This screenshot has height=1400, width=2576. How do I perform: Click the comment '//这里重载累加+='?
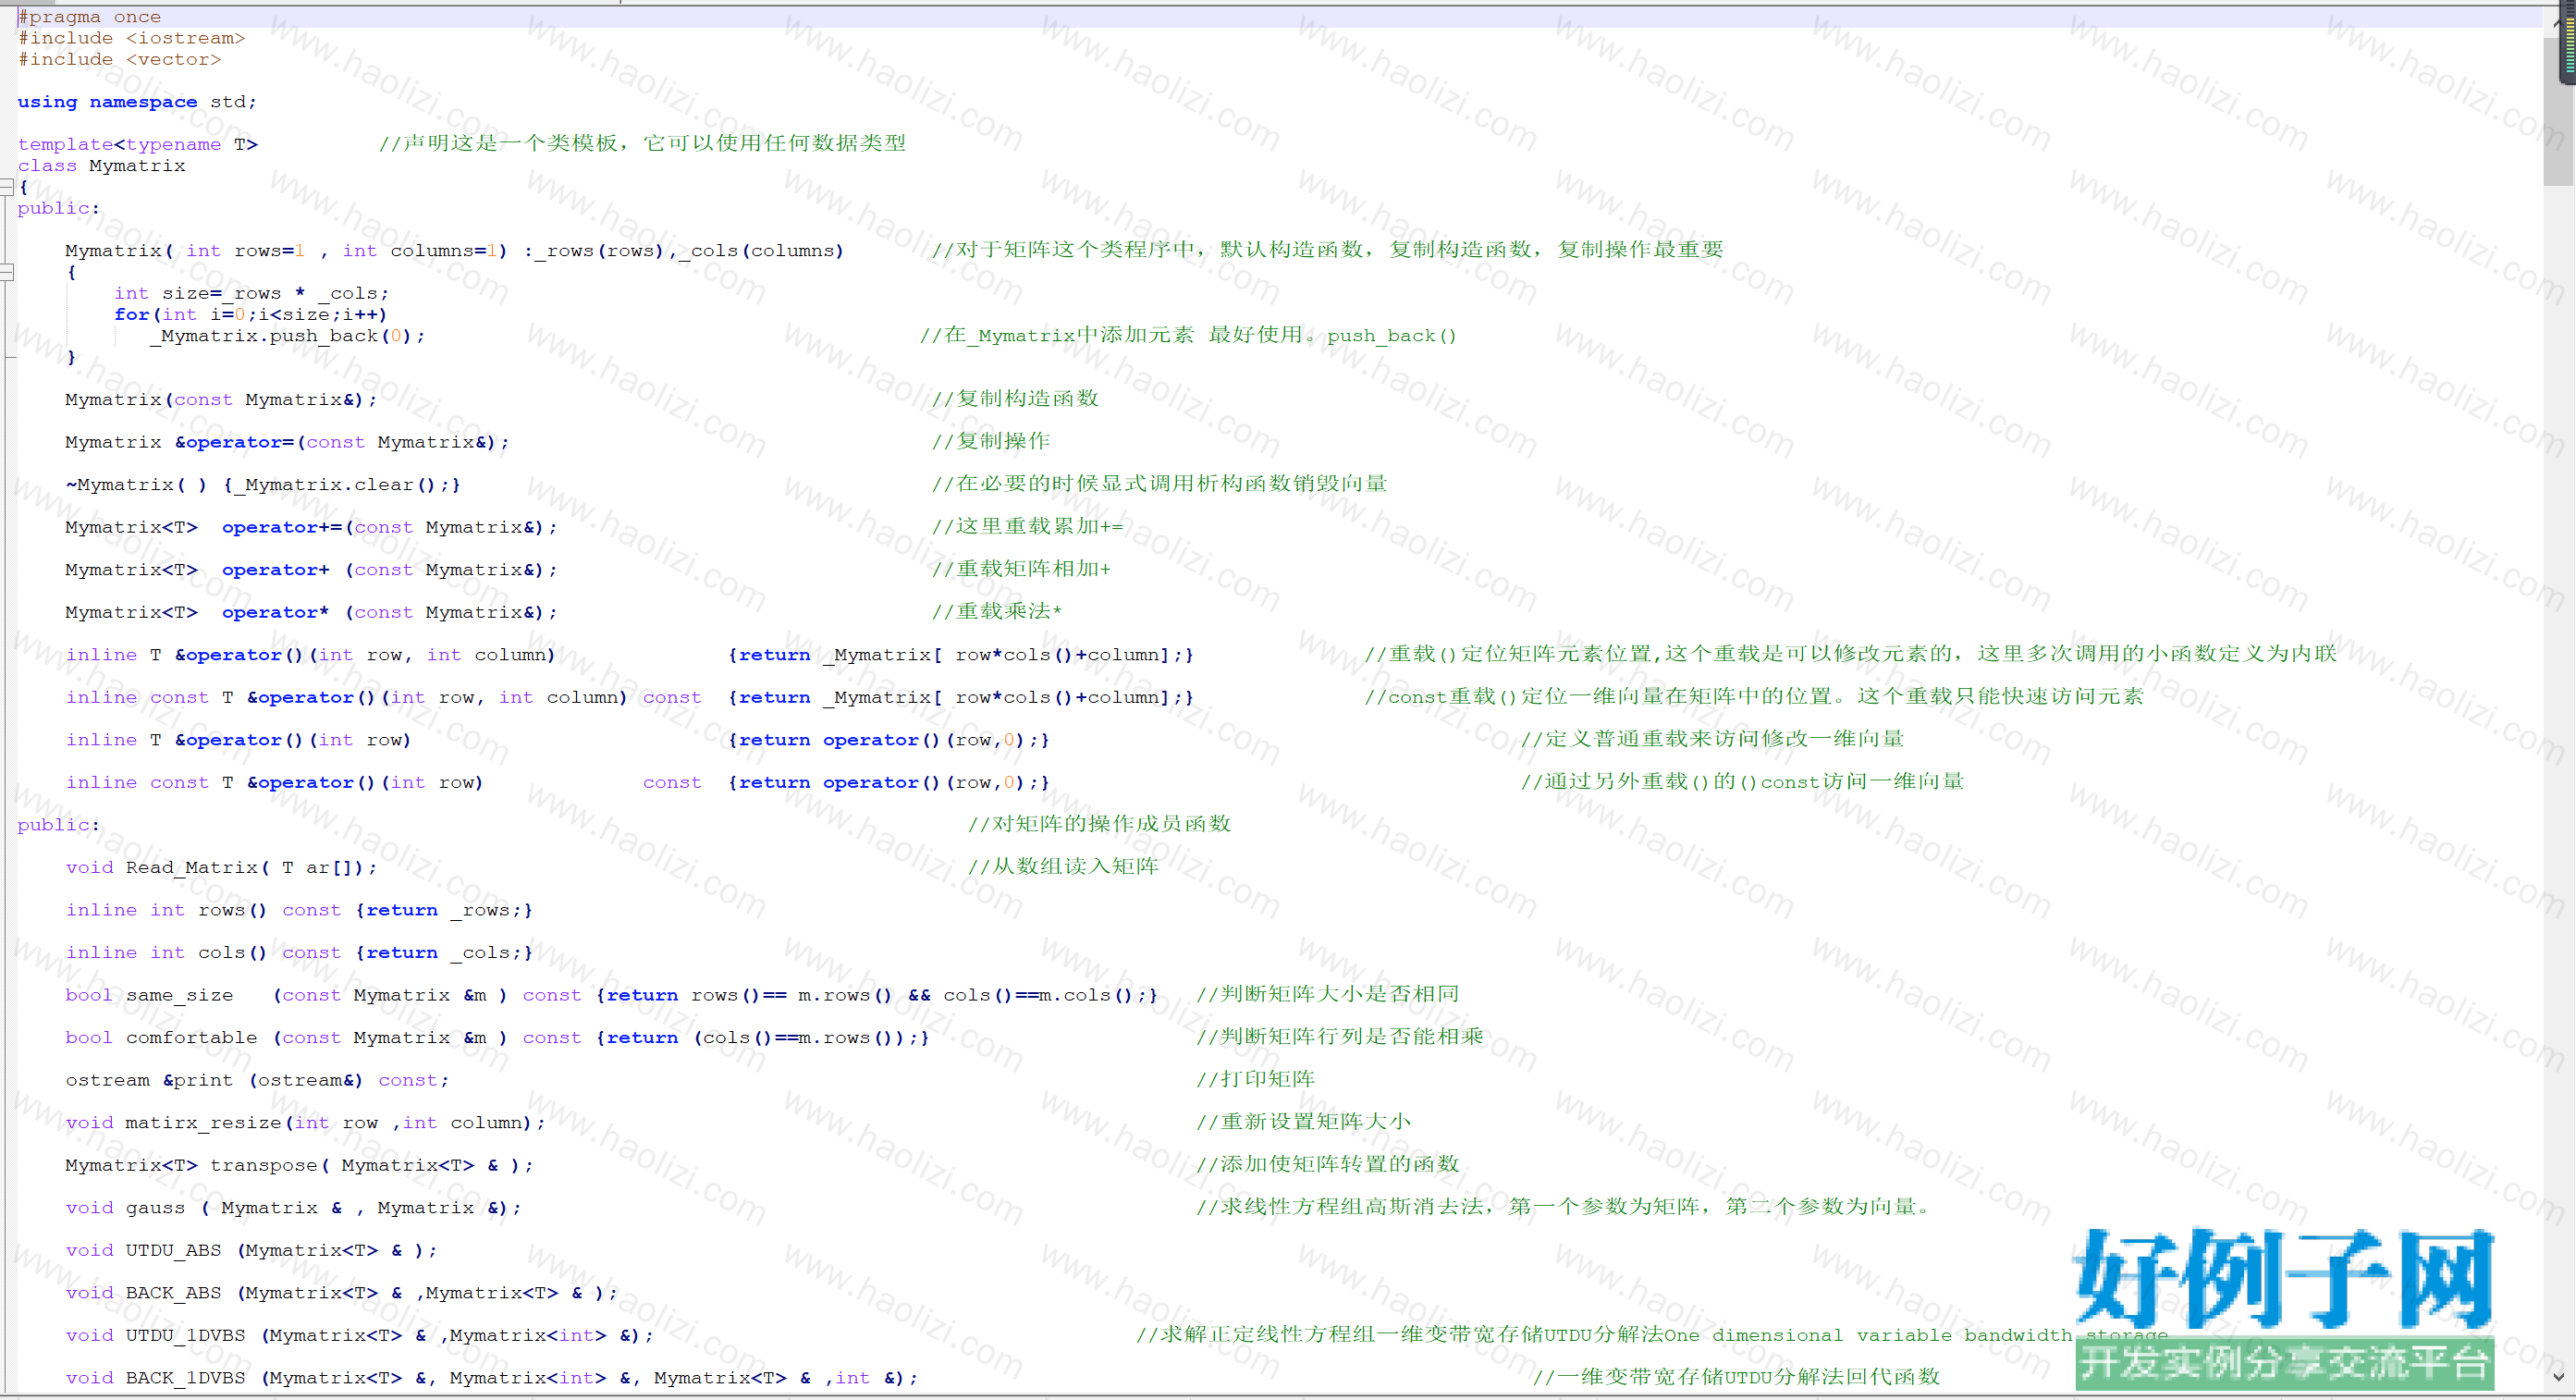tap(1027, 526)
